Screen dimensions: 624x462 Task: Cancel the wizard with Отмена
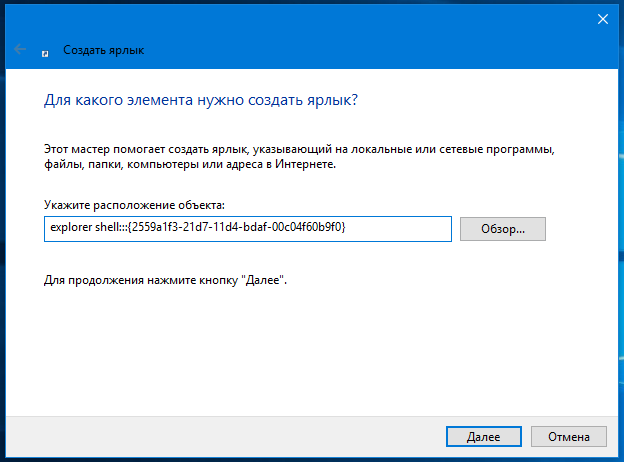[569, 437]
